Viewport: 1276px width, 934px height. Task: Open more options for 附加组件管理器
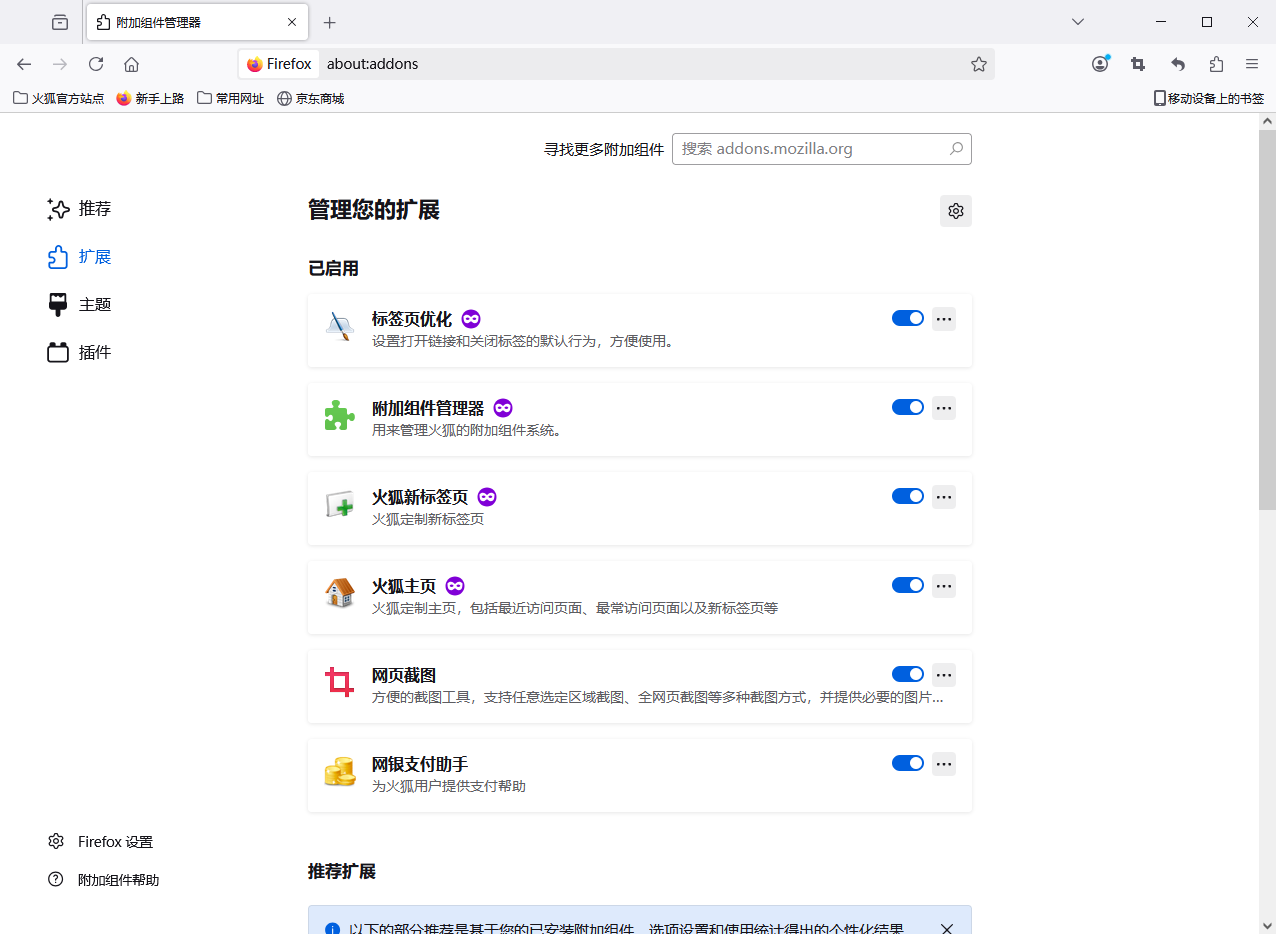pos(944,408)
